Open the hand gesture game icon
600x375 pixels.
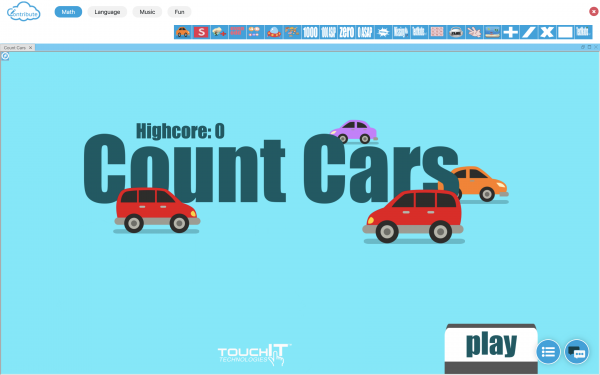tap(474, 32)
